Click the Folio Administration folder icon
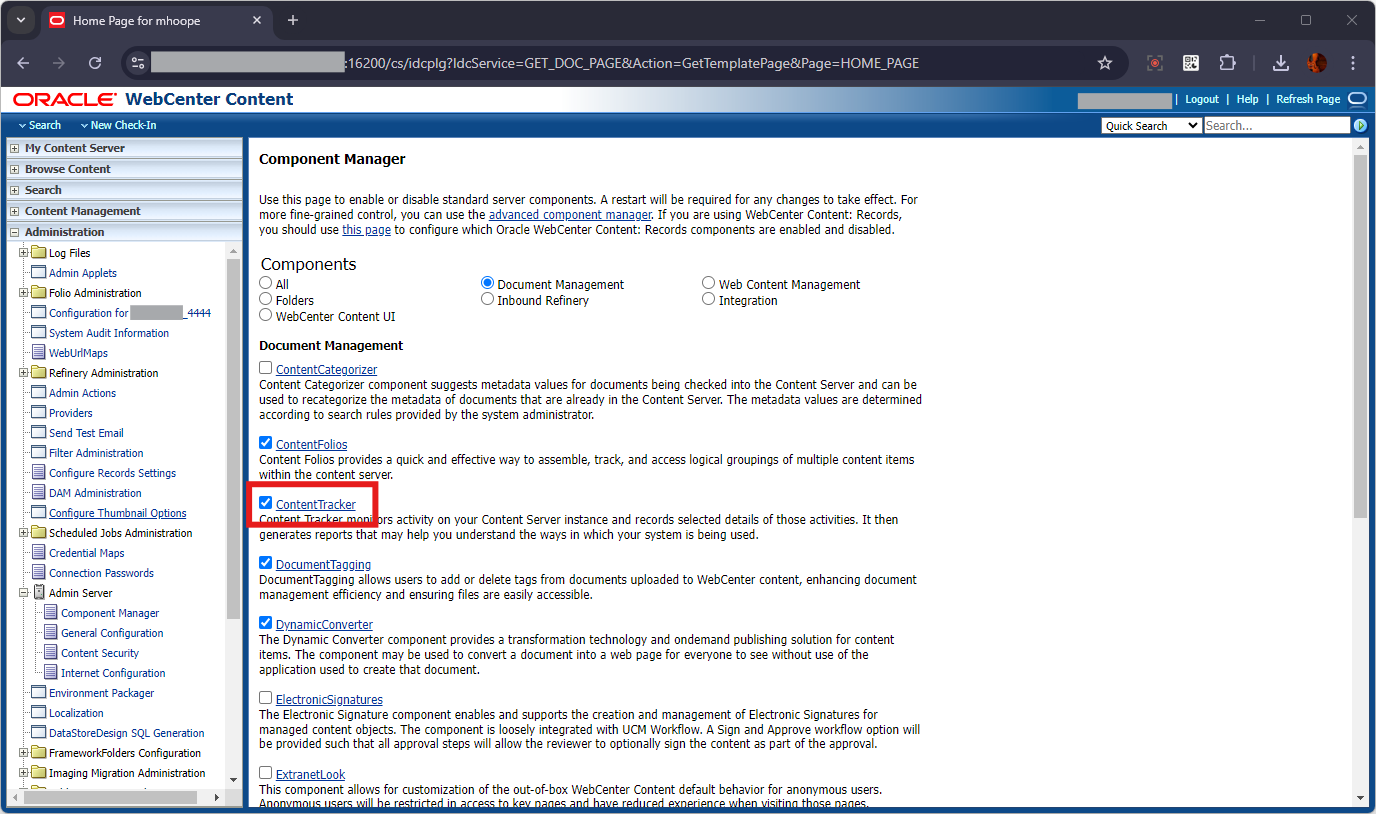The height and width of the screenshot is (814, 1376). (39, 293)
